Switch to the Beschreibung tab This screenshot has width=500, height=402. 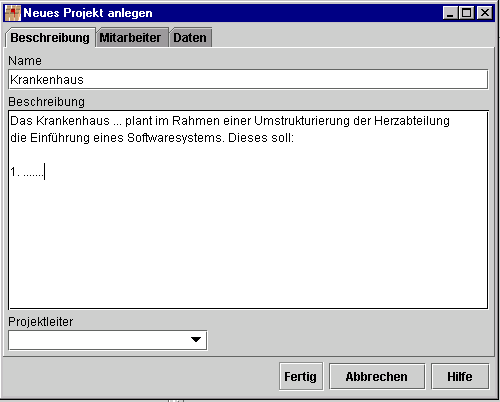tap(50, 38)
